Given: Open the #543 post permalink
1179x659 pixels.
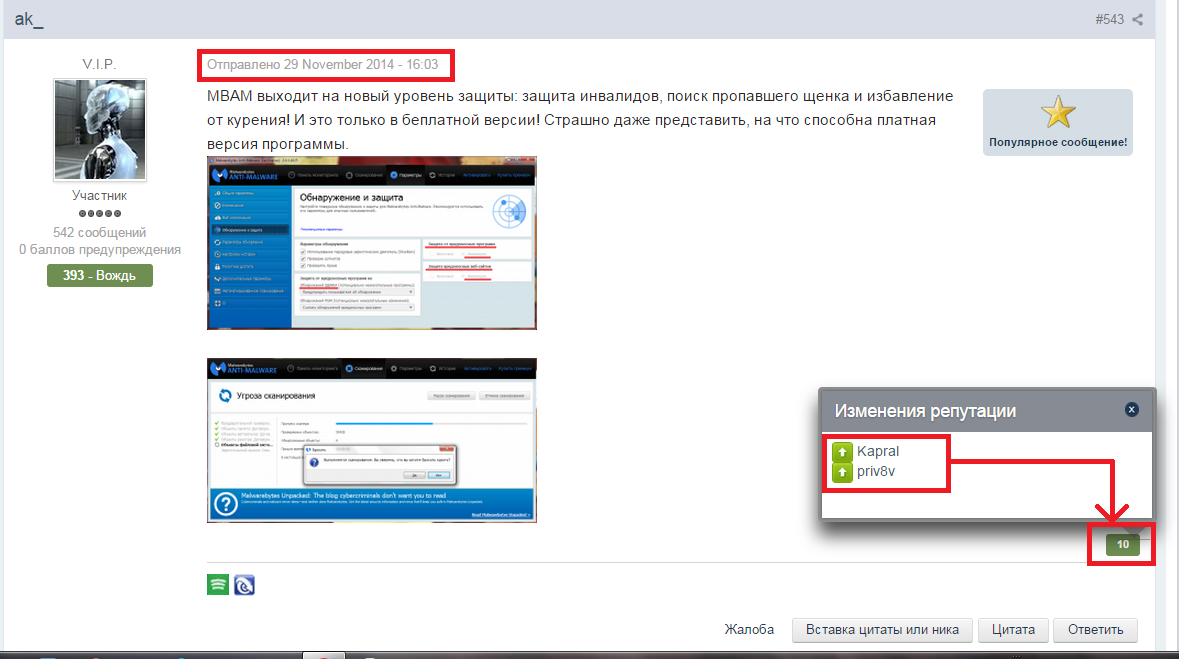Looking at the screenshot, I should click(x=1109, y=20).
